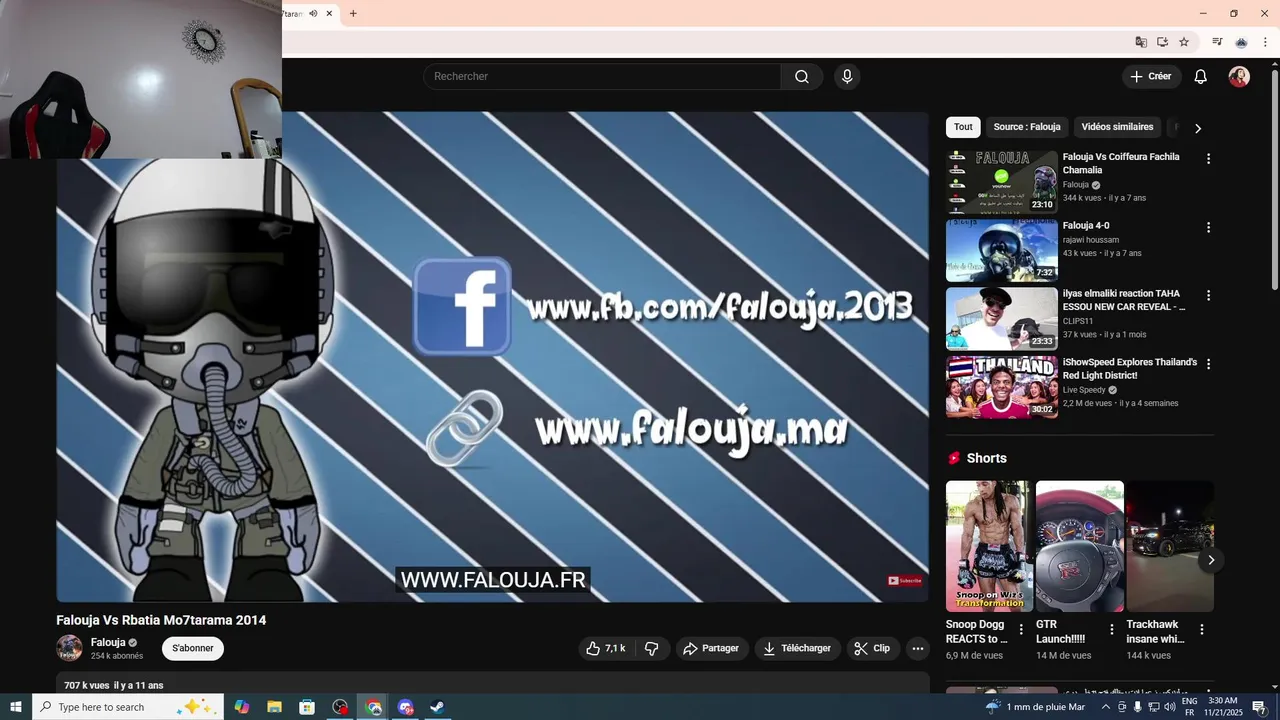The image size is (1280, 720).
Task: Show next Shorts with right arrow
Action: coord(1211,560)
